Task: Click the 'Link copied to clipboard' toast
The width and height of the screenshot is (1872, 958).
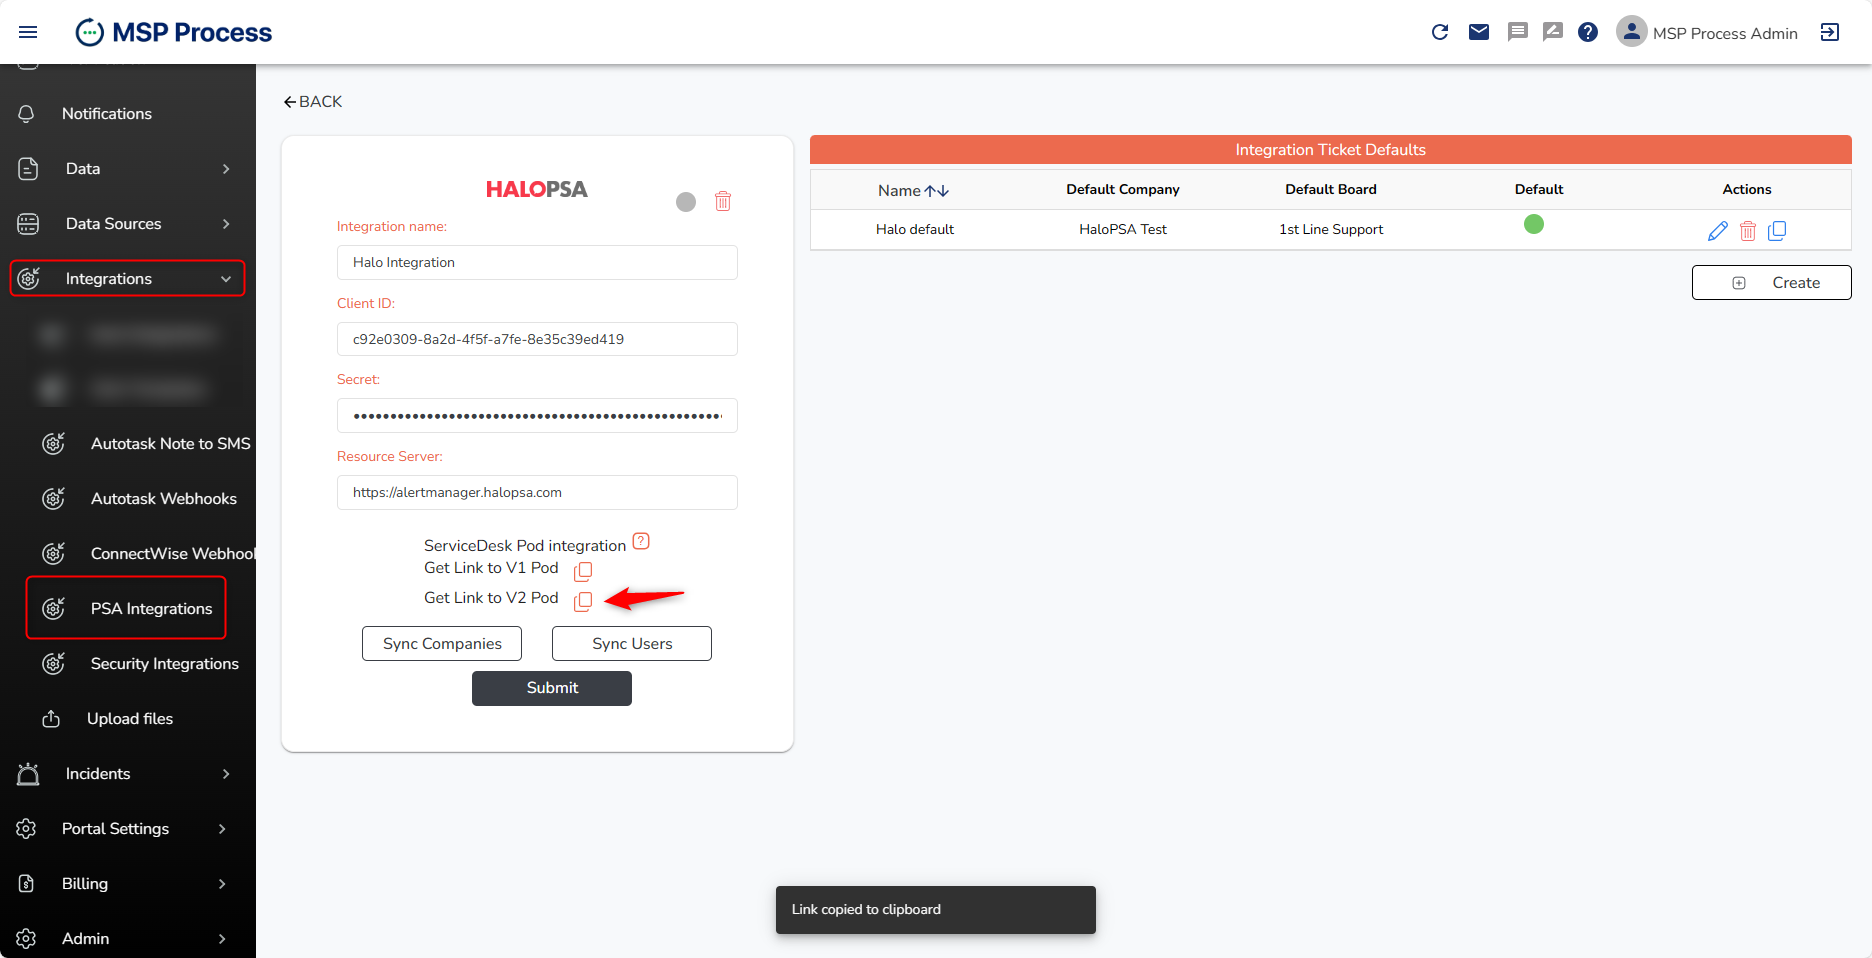Action: click(x=936, y=910)
